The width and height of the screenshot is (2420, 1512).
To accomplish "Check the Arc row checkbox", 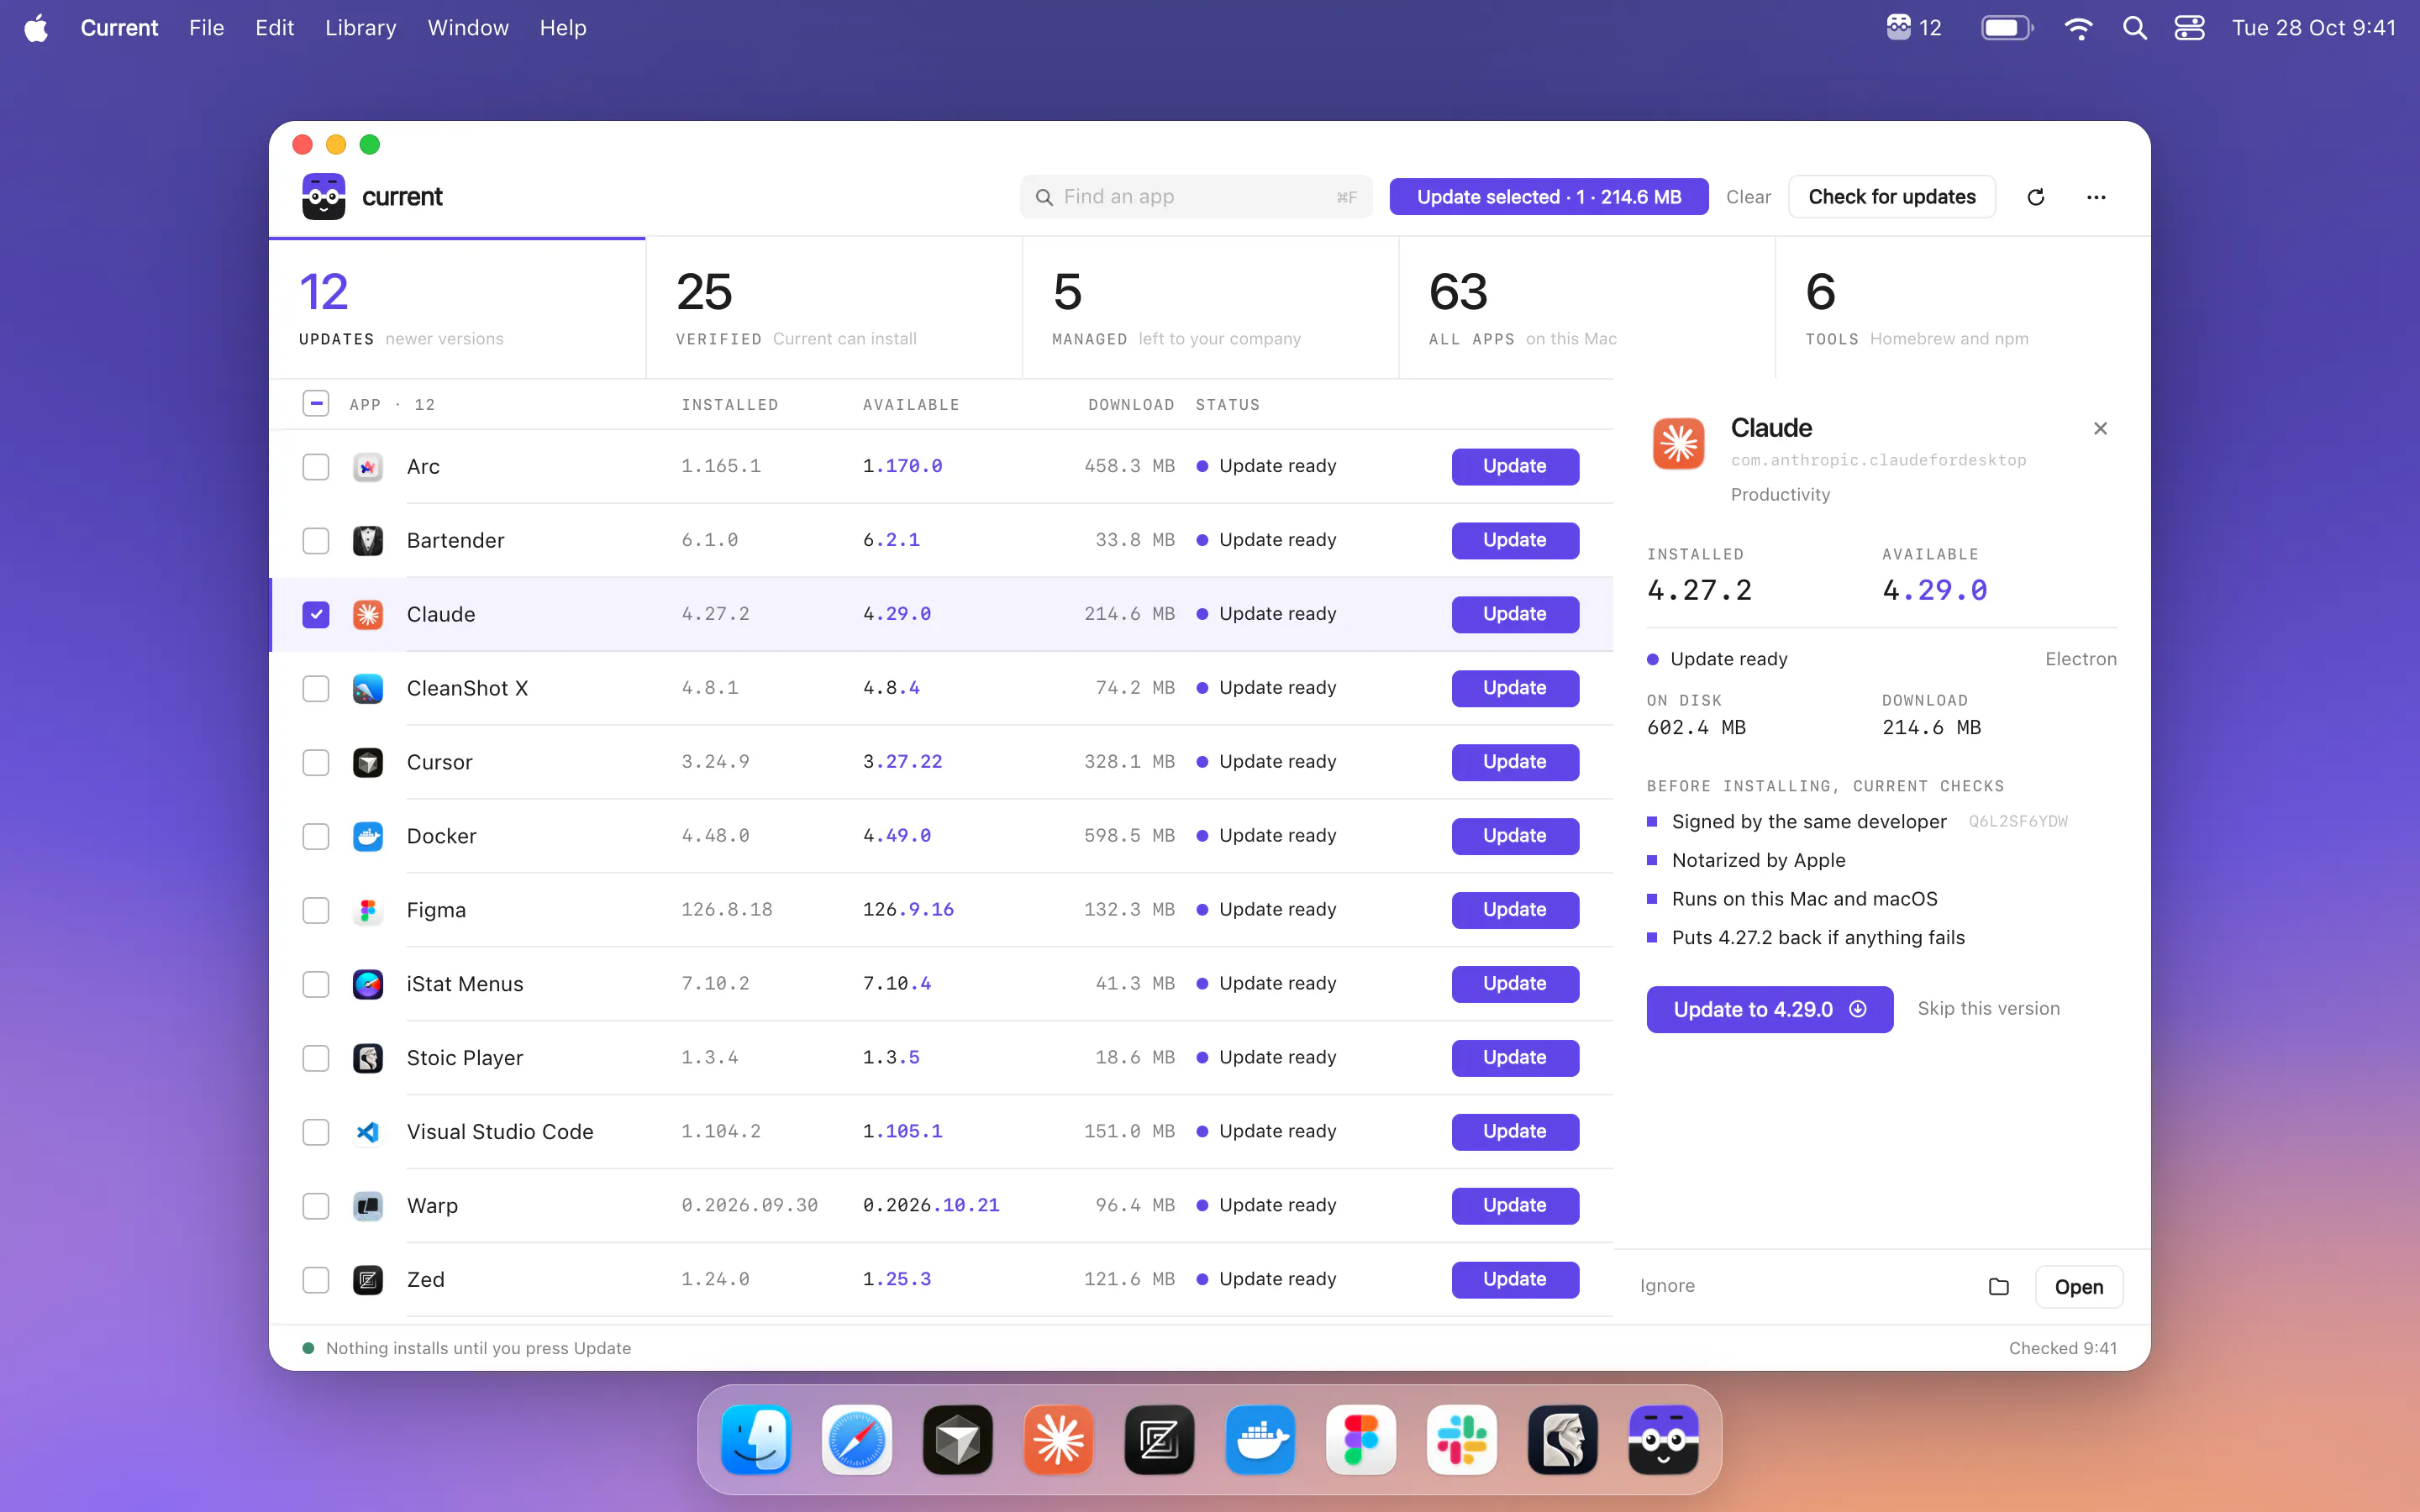I will click(316, 467).
